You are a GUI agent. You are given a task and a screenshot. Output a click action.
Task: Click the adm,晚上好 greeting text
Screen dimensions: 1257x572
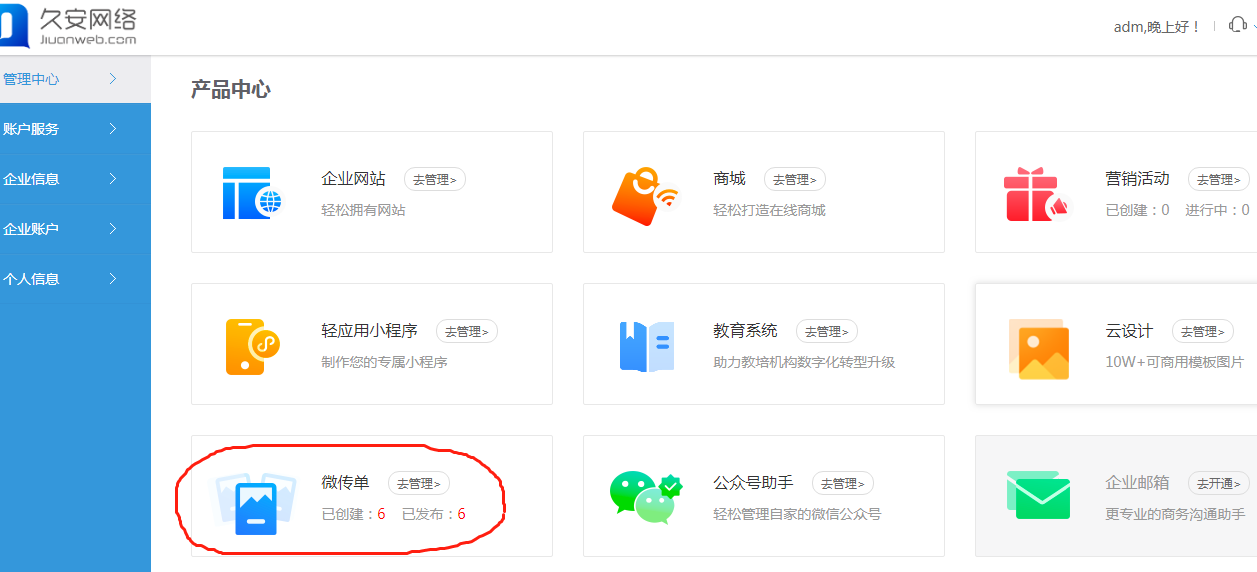(1157, 27)
